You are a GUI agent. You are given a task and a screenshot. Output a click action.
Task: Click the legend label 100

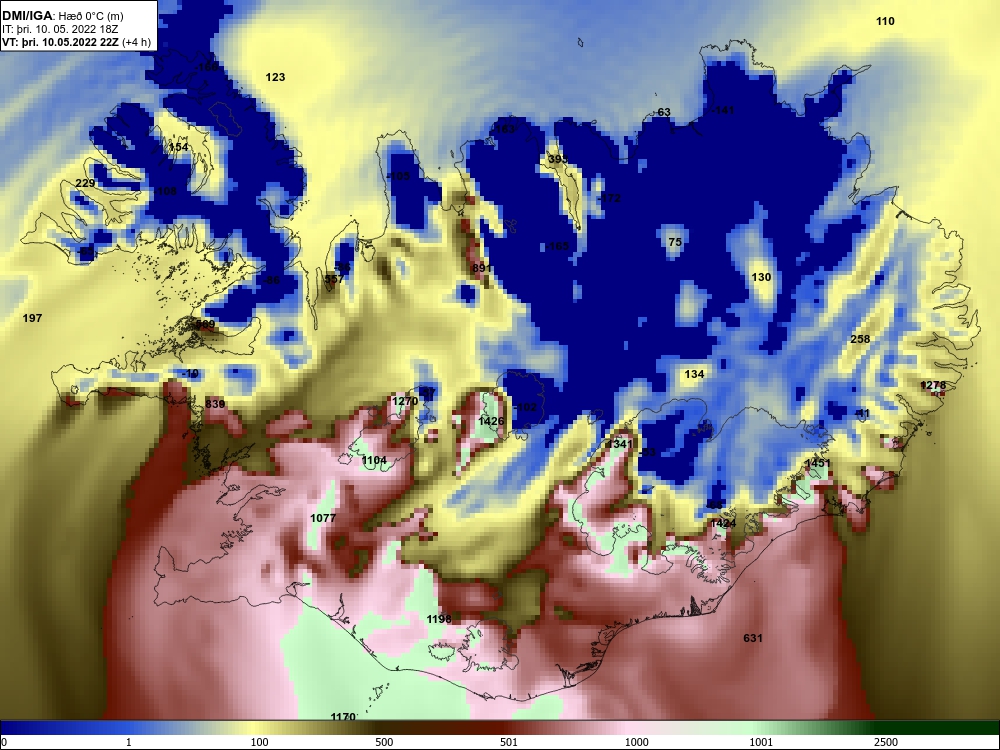259,742
